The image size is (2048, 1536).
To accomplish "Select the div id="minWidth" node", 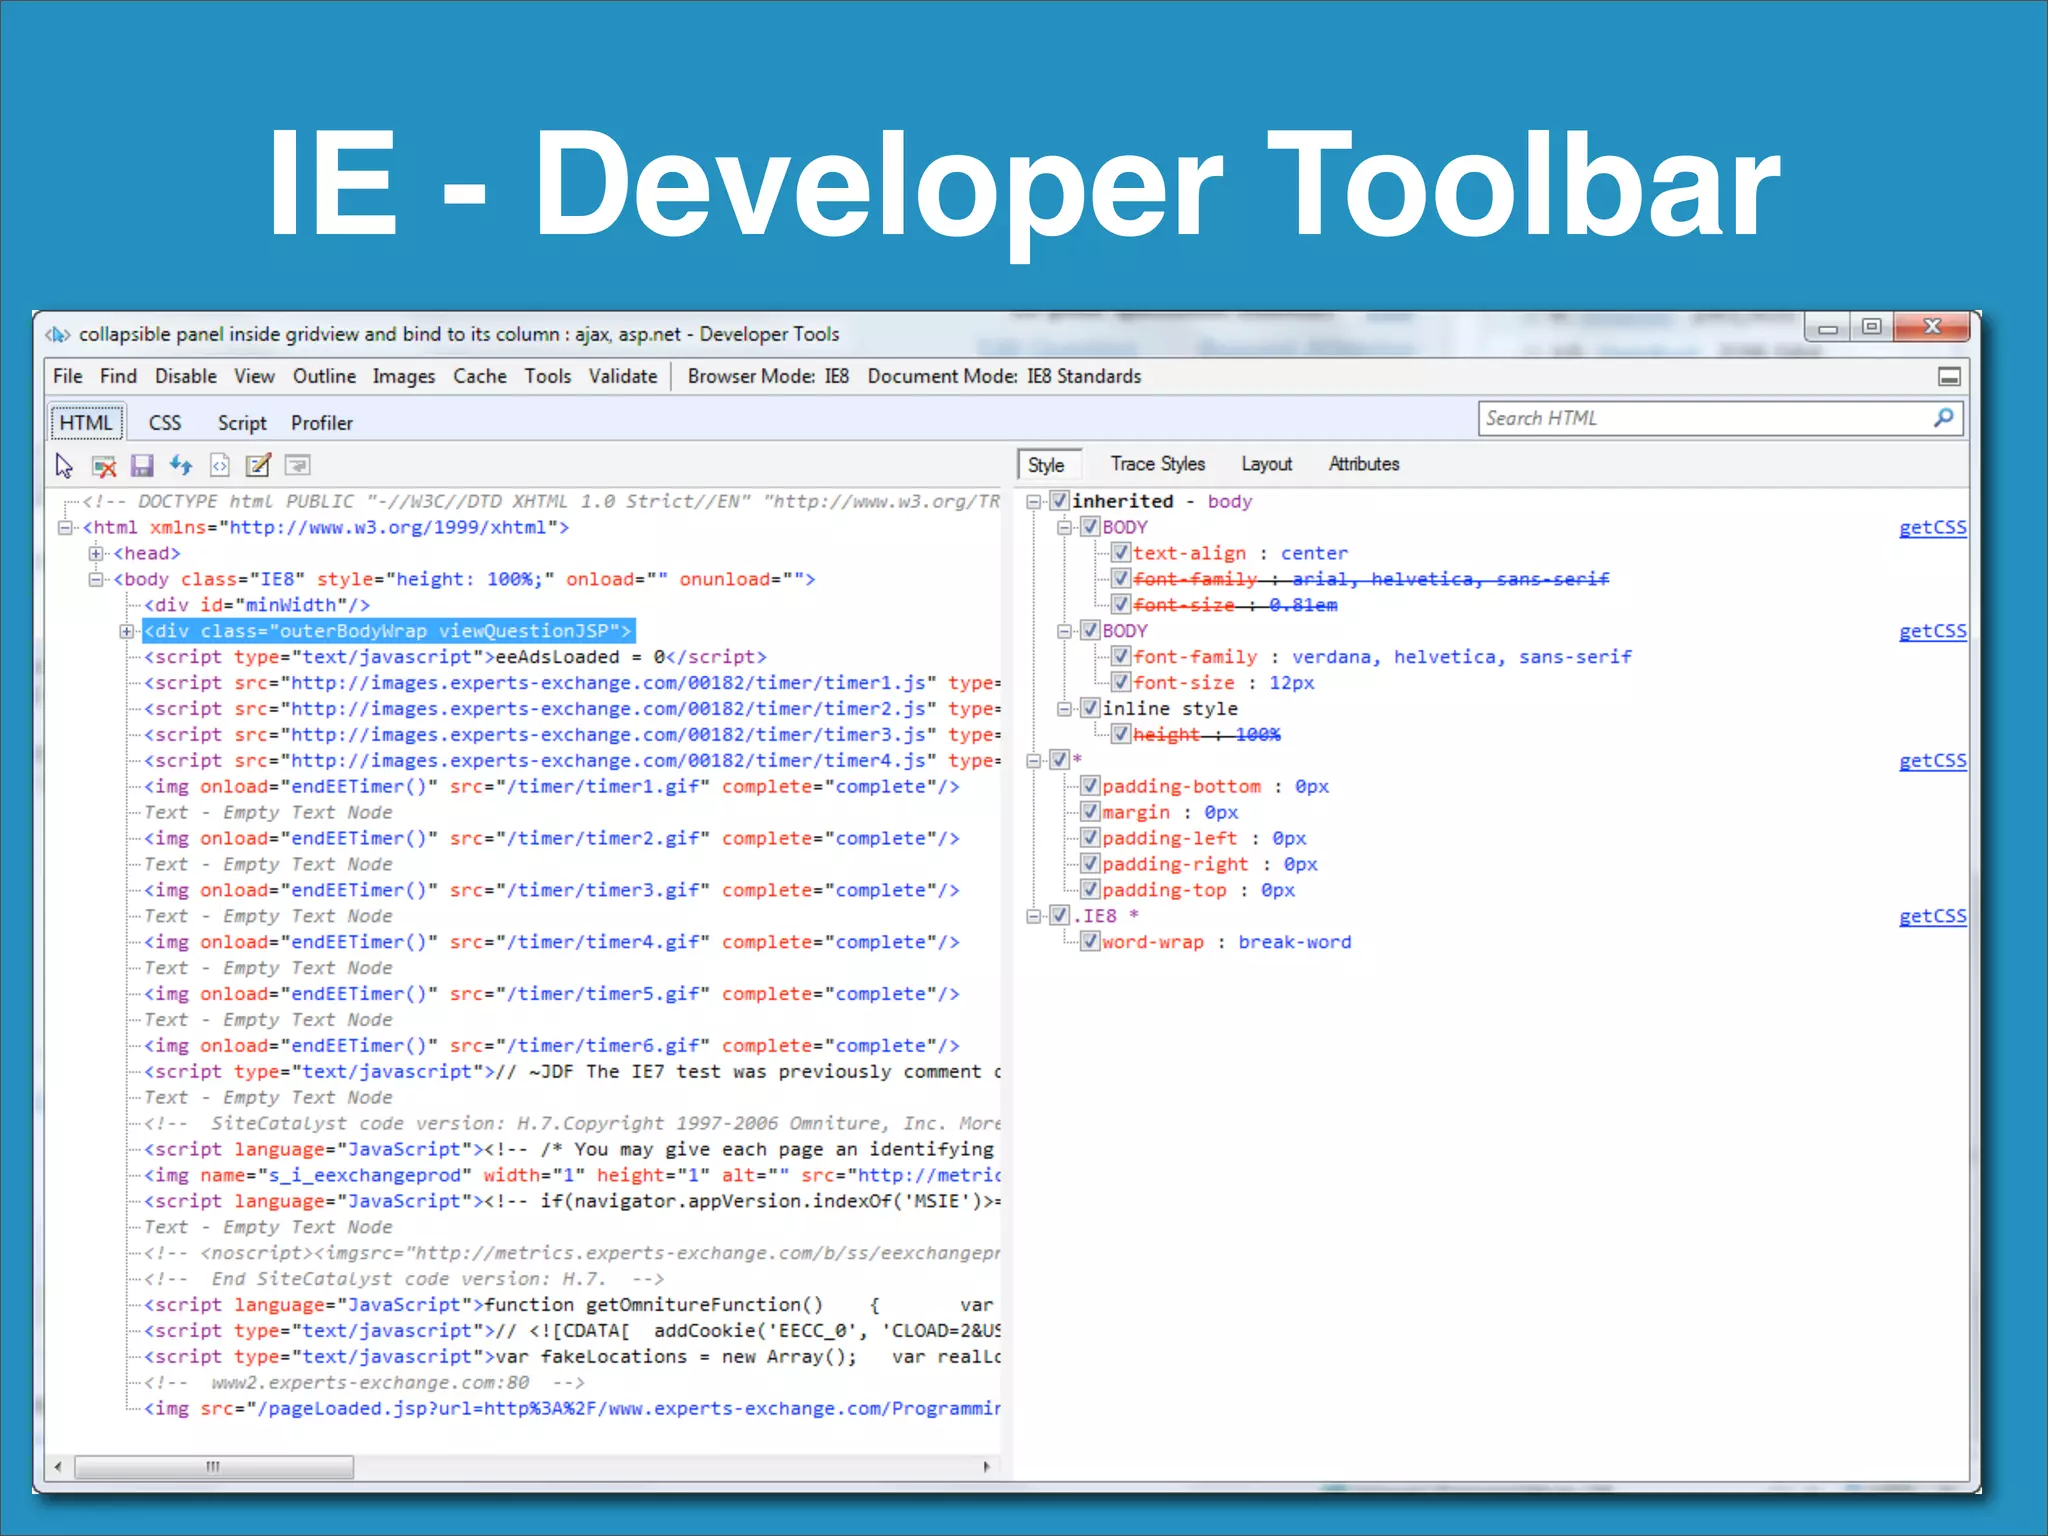I will 257,605.
